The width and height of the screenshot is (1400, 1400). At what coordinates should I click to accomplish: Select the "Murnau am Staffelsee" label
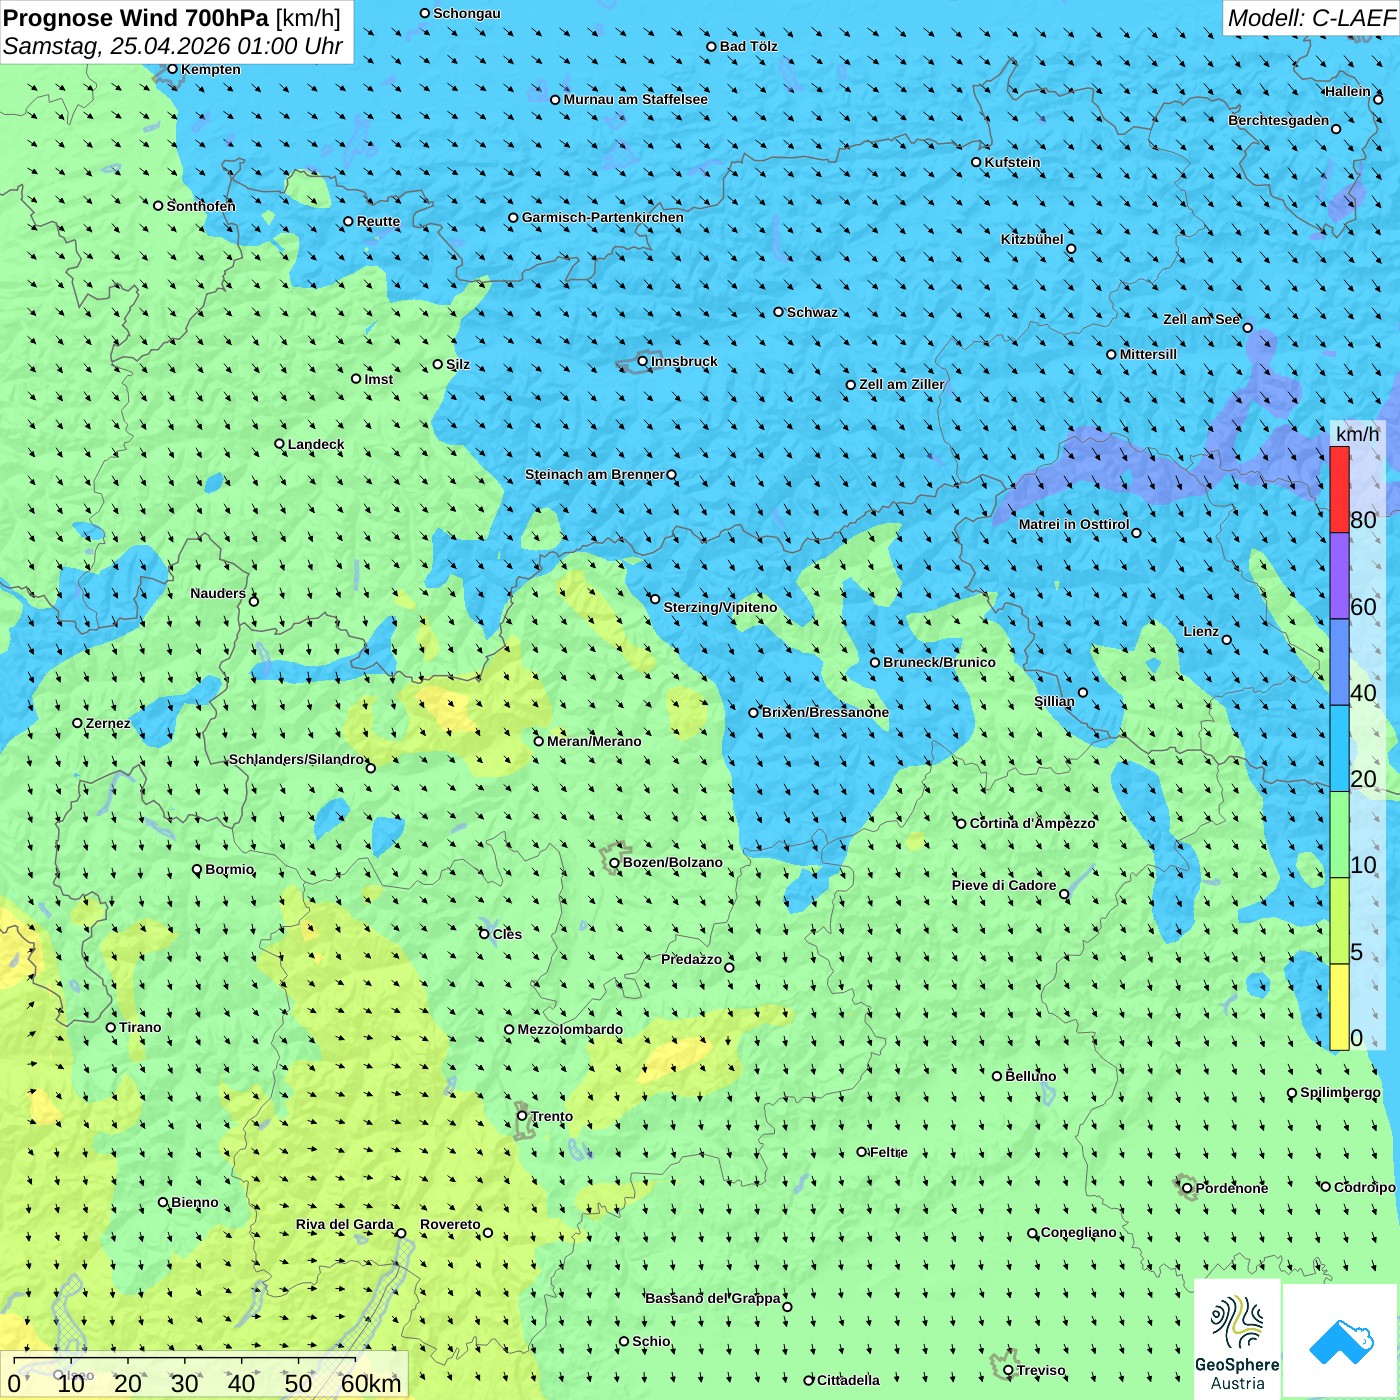(x=636, y=99)
